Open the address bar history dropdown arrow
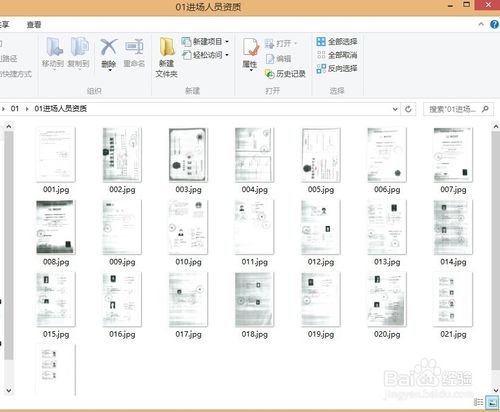Viewport: 500px width, 412px height. point(395,109)
